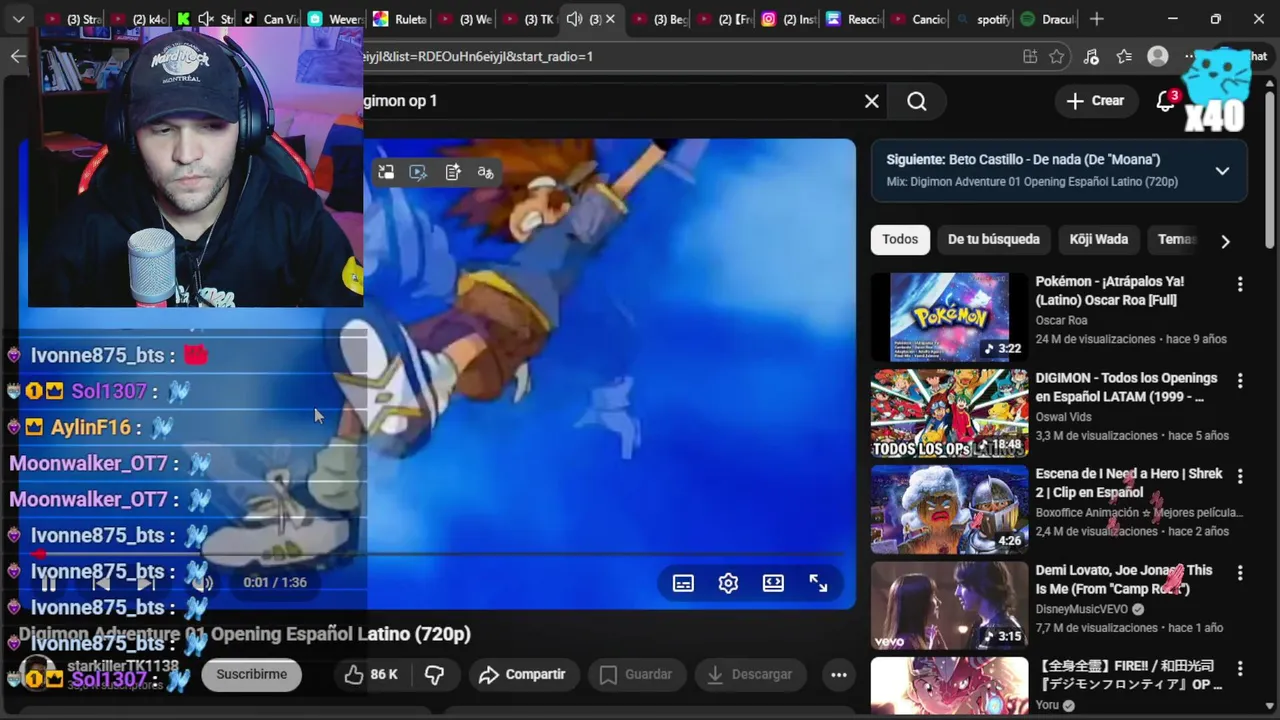Image resolution: width=1280 pixels, height=720 pixels.
Task: Click the notes overlay icon on video
Action: pos(453,172)
